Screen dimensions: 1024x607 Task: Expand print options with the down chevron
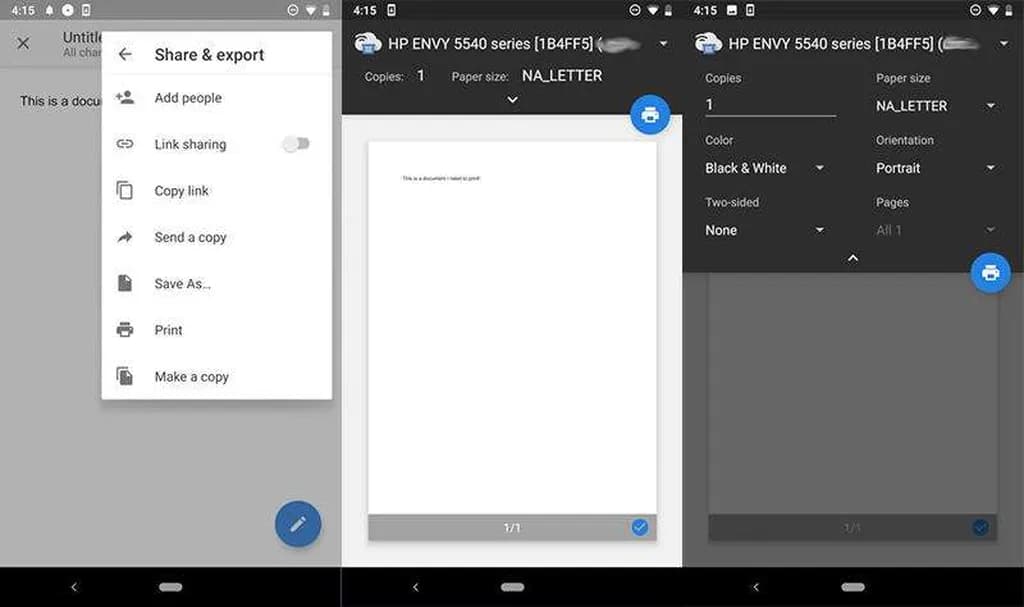512,100
